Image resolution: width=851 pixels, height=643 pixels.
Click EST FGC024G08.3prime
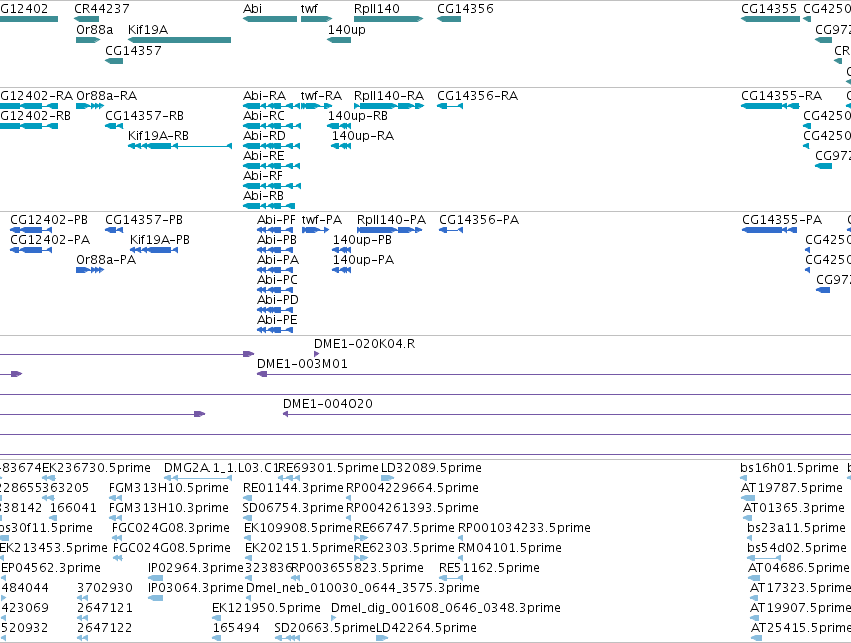point(171,529)
